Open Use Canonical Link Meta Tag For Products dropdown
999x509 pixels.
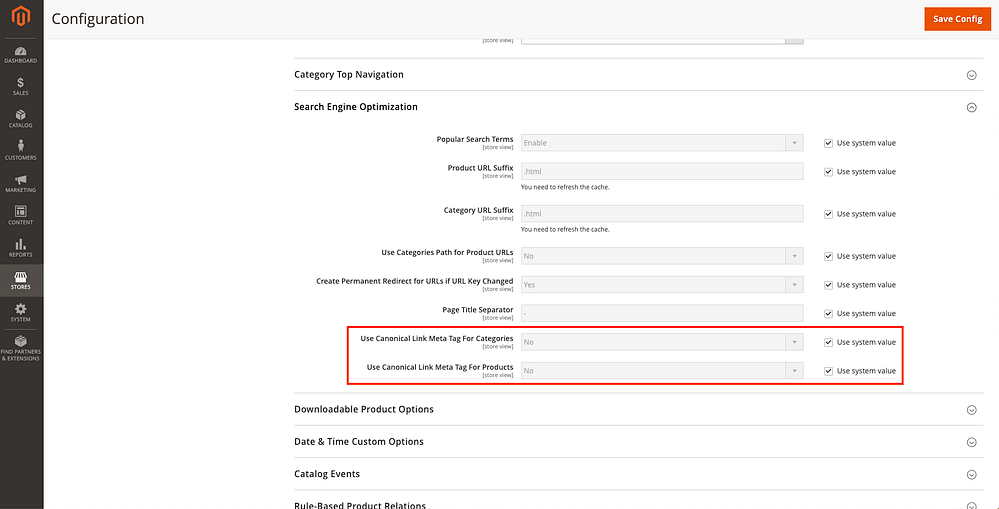pos(662,371)
